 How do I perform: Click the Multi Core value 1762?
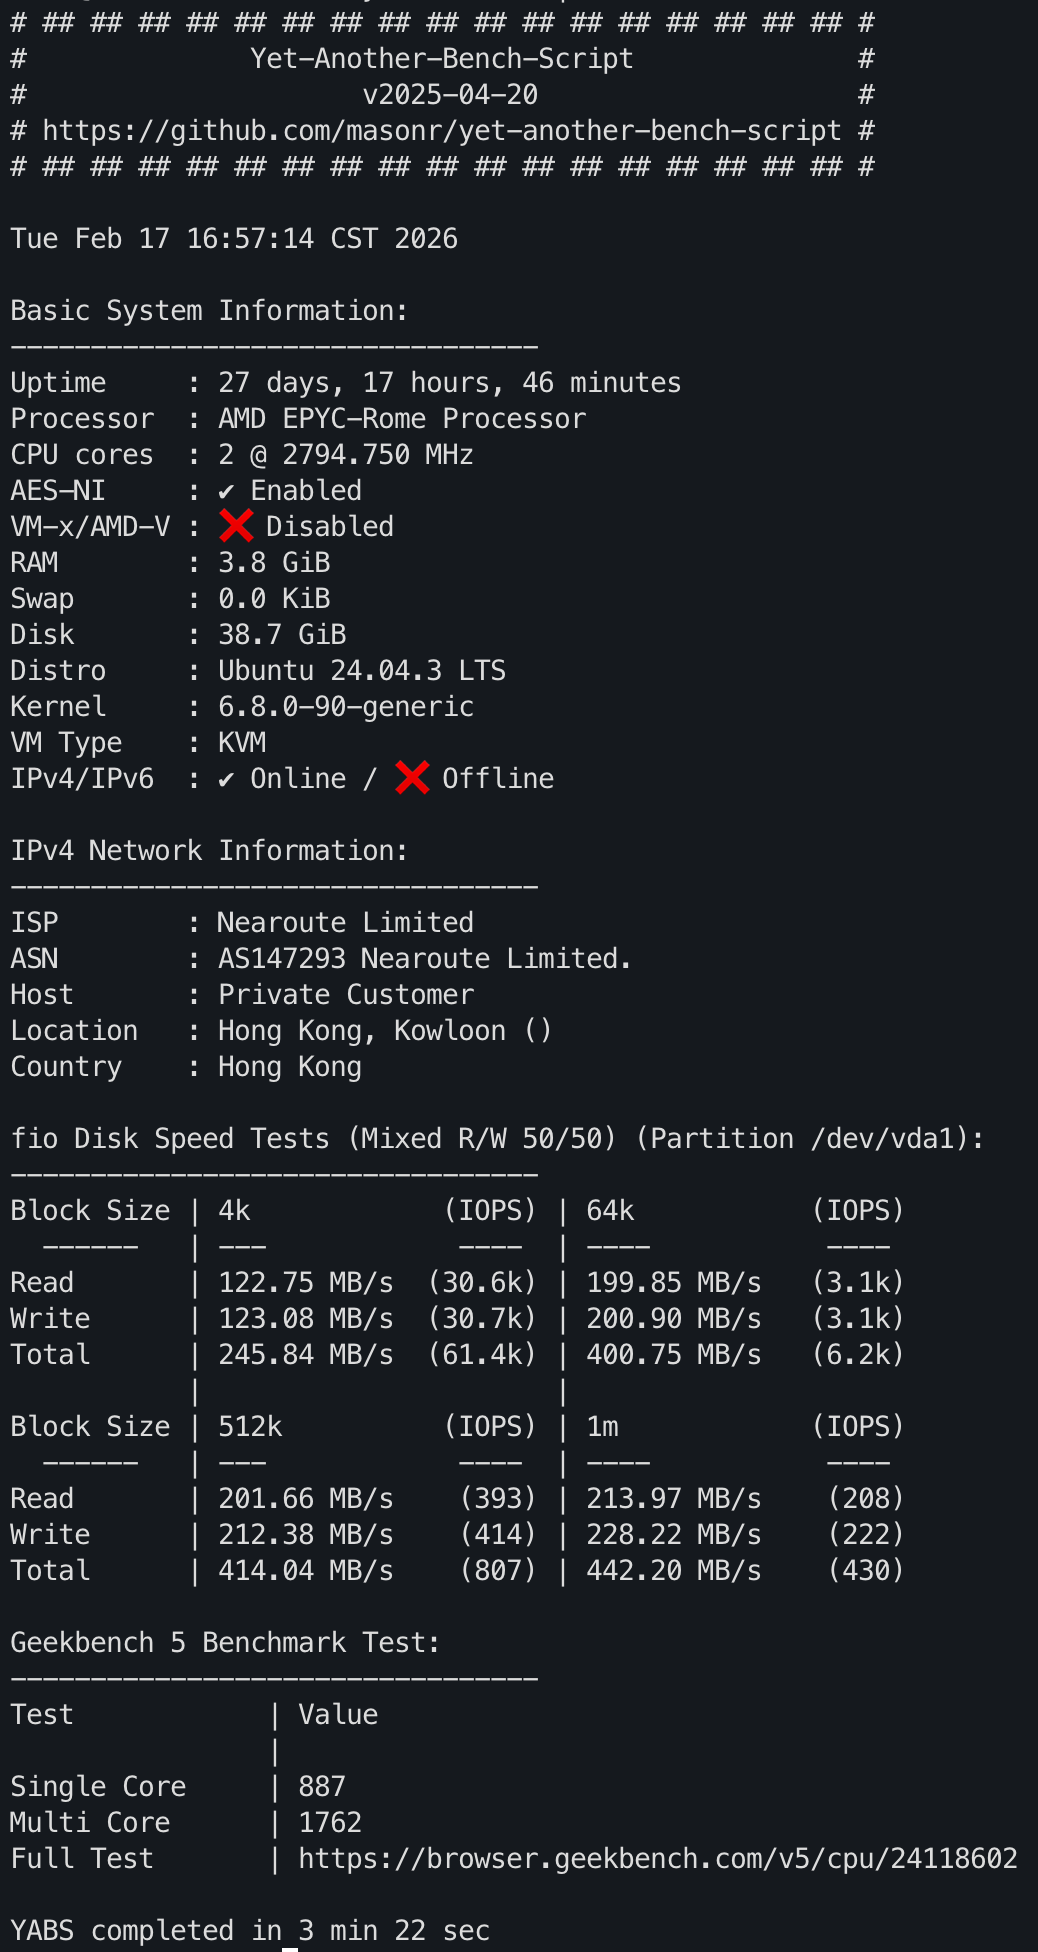tap(330, 1822)
